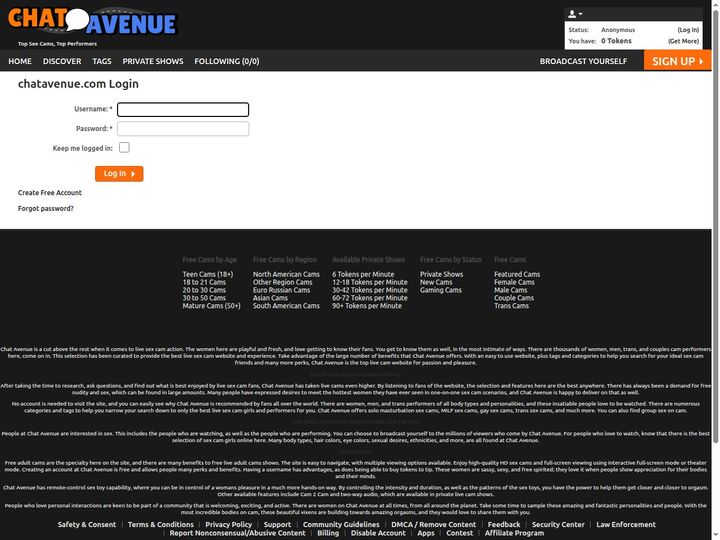Screen dimensions: 720x540
Task: Open Support footer link
Action: [277, 524]
